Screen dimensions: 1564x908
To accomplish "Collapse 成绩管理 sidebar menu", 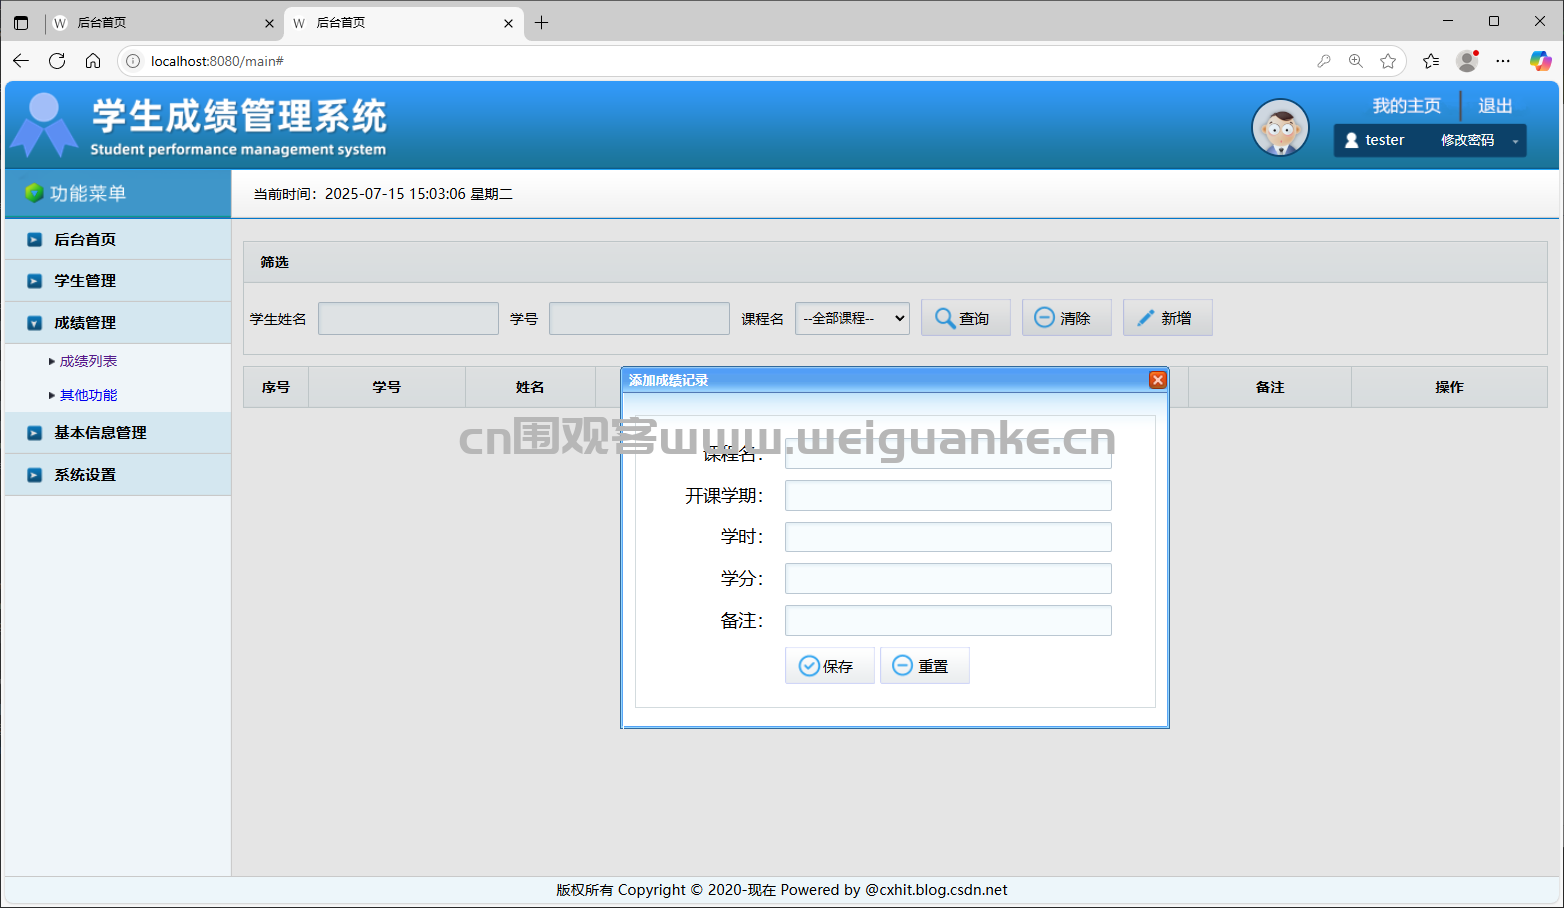I will pyautogui.click(x=118, y=323).
